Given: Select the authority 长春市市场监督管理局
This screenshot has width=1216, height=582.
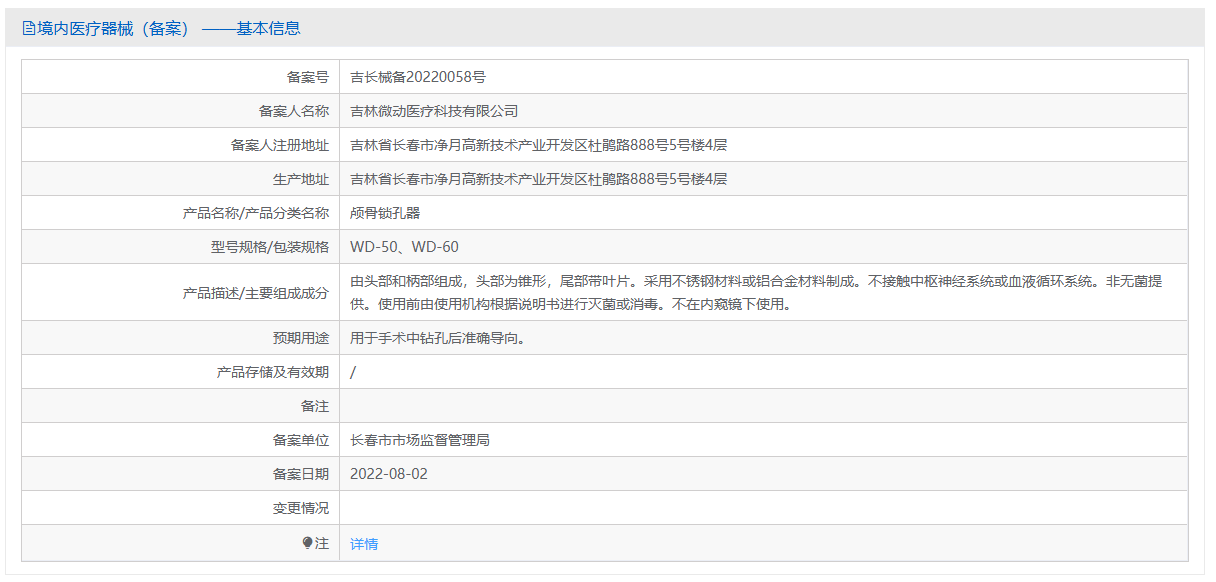Looking at the screenshot, I should pyautogui.click(x=420, y=440).
